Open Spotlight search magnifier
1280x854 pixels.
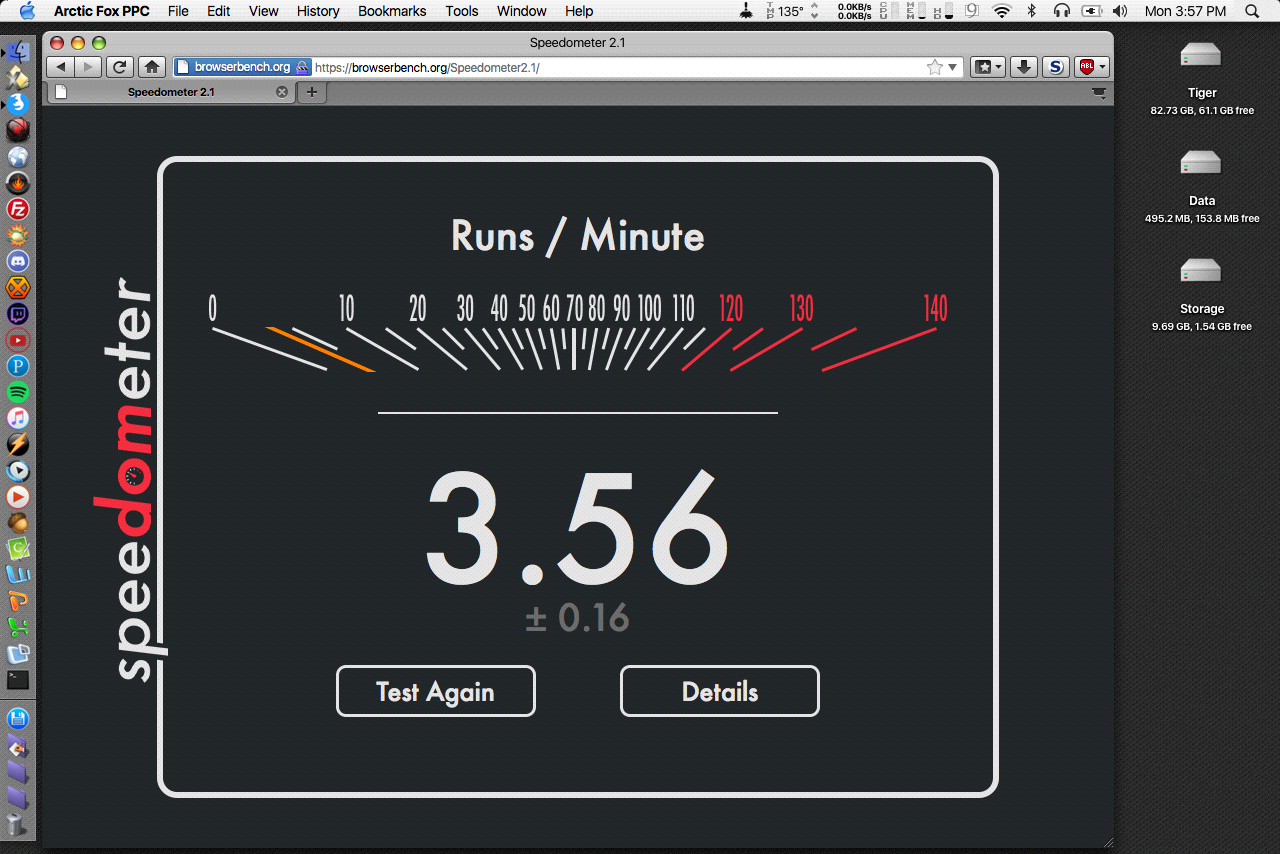pos(1252,11)
